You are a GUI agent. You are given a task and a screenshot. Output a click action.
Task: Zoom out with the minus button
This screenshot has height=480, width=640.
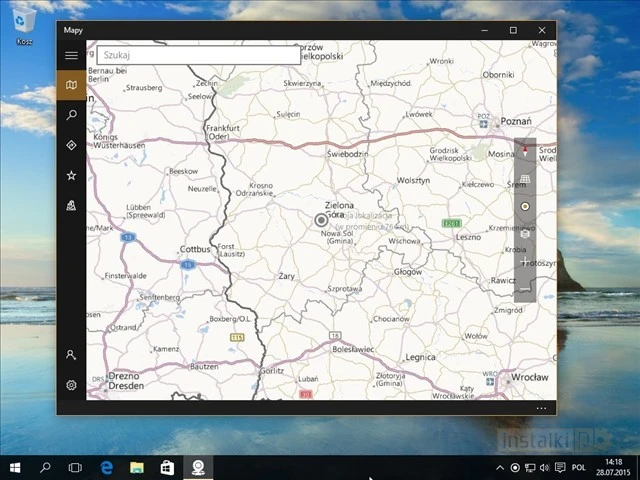[x=525, y=289]
